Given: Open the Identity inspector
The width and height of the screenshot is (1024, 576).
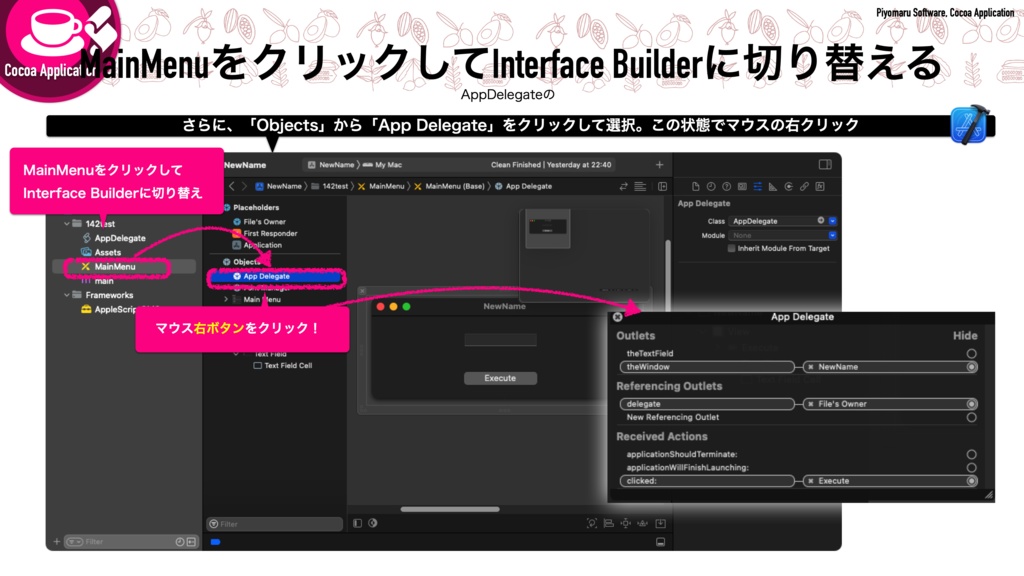Looking at the screenshot, I should tap(741, 187).
